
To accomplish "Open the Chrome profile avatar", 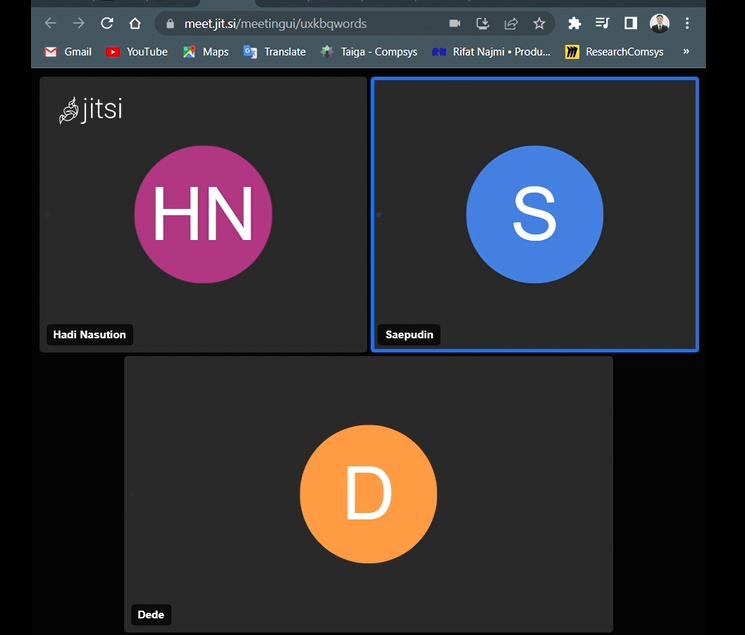I will pos(659,23).
